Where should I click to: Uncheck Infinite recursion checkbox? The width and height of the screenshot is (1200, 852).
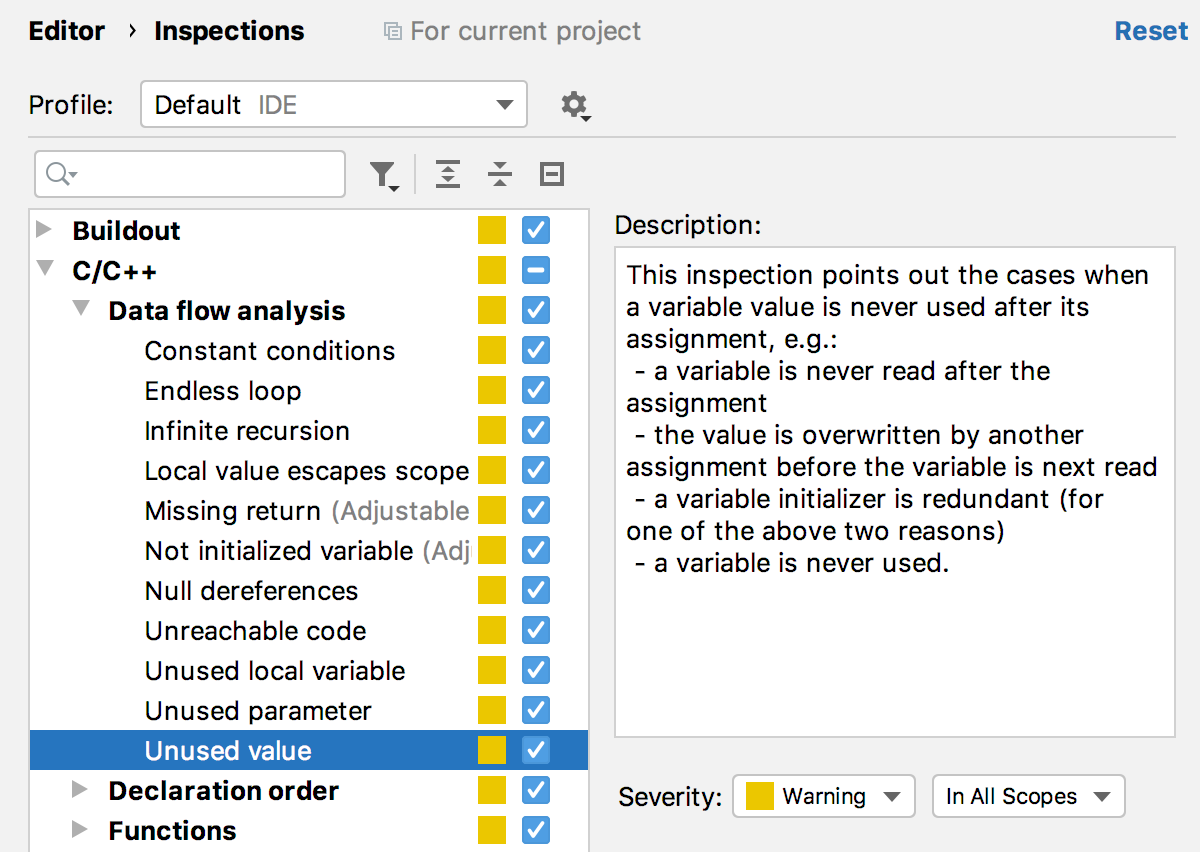pos(536,431)
